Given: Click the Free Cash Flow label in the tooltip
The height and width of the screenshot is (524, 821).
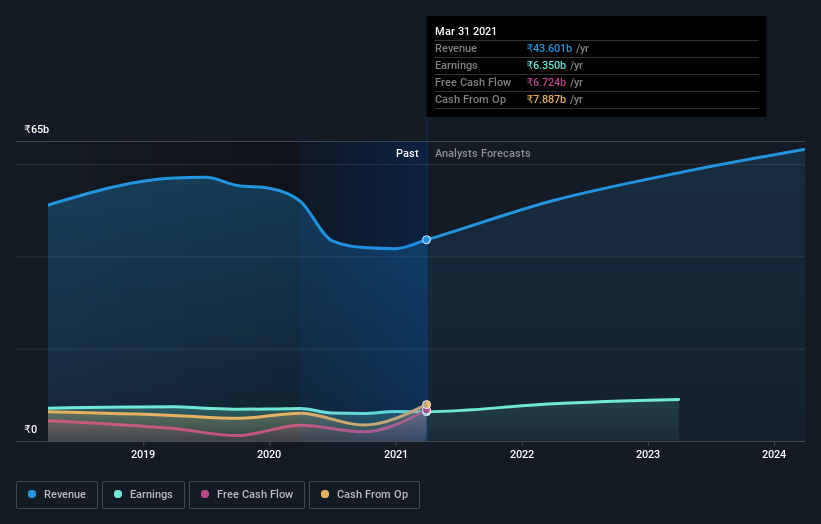Looking at the screenshot, I should point(473,82).
